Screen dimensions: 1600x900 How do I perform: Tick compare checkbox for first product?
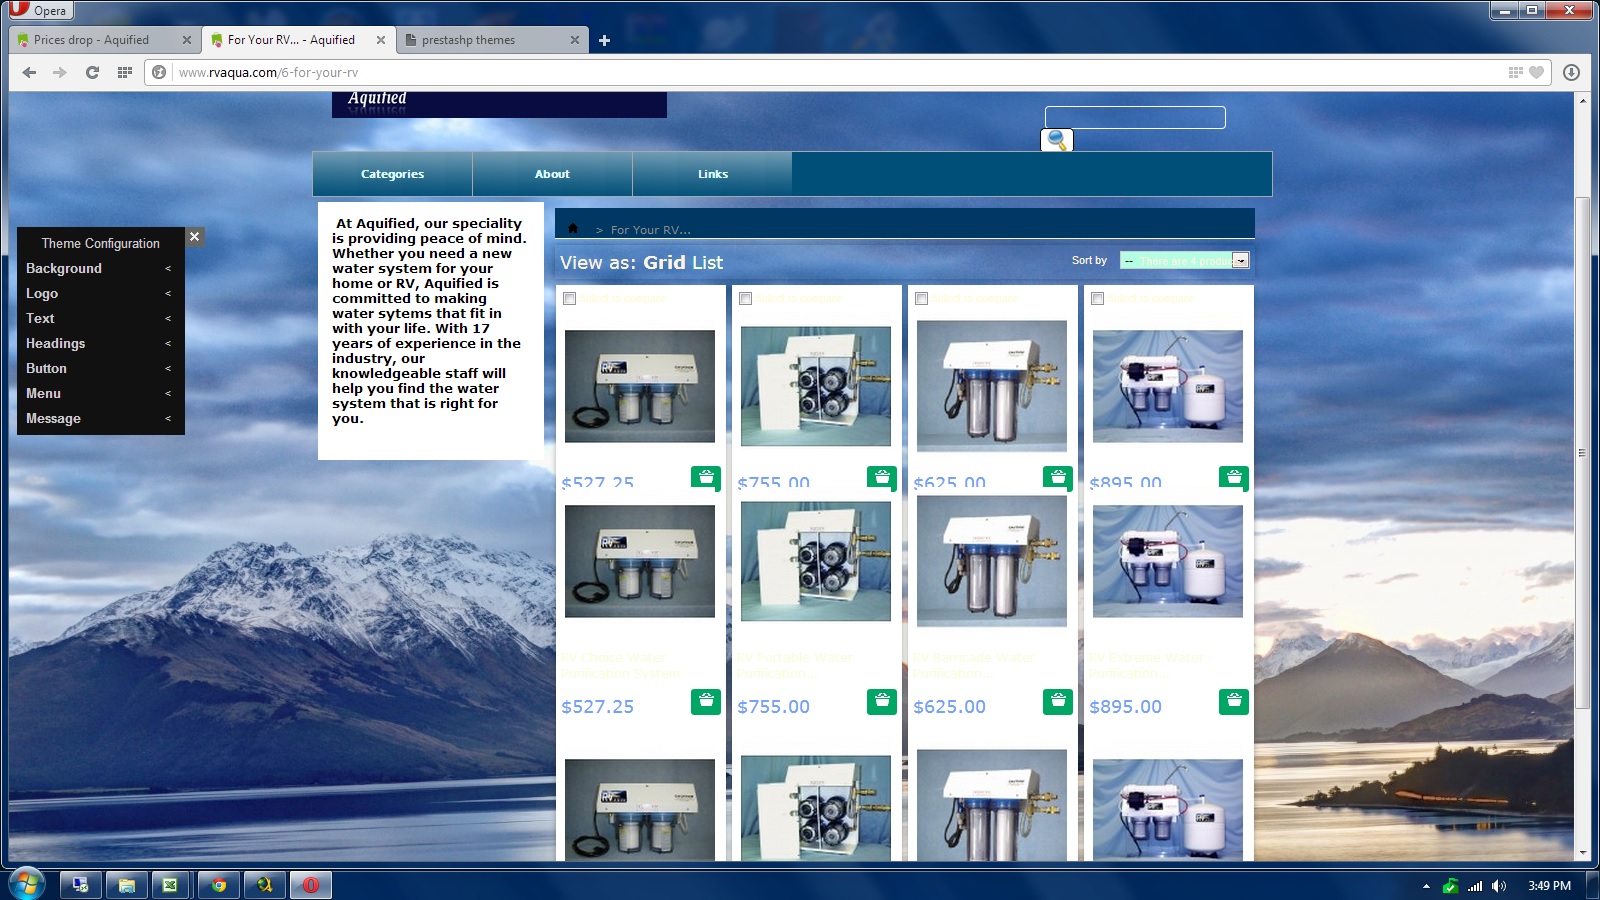click(x=570, y=298)
